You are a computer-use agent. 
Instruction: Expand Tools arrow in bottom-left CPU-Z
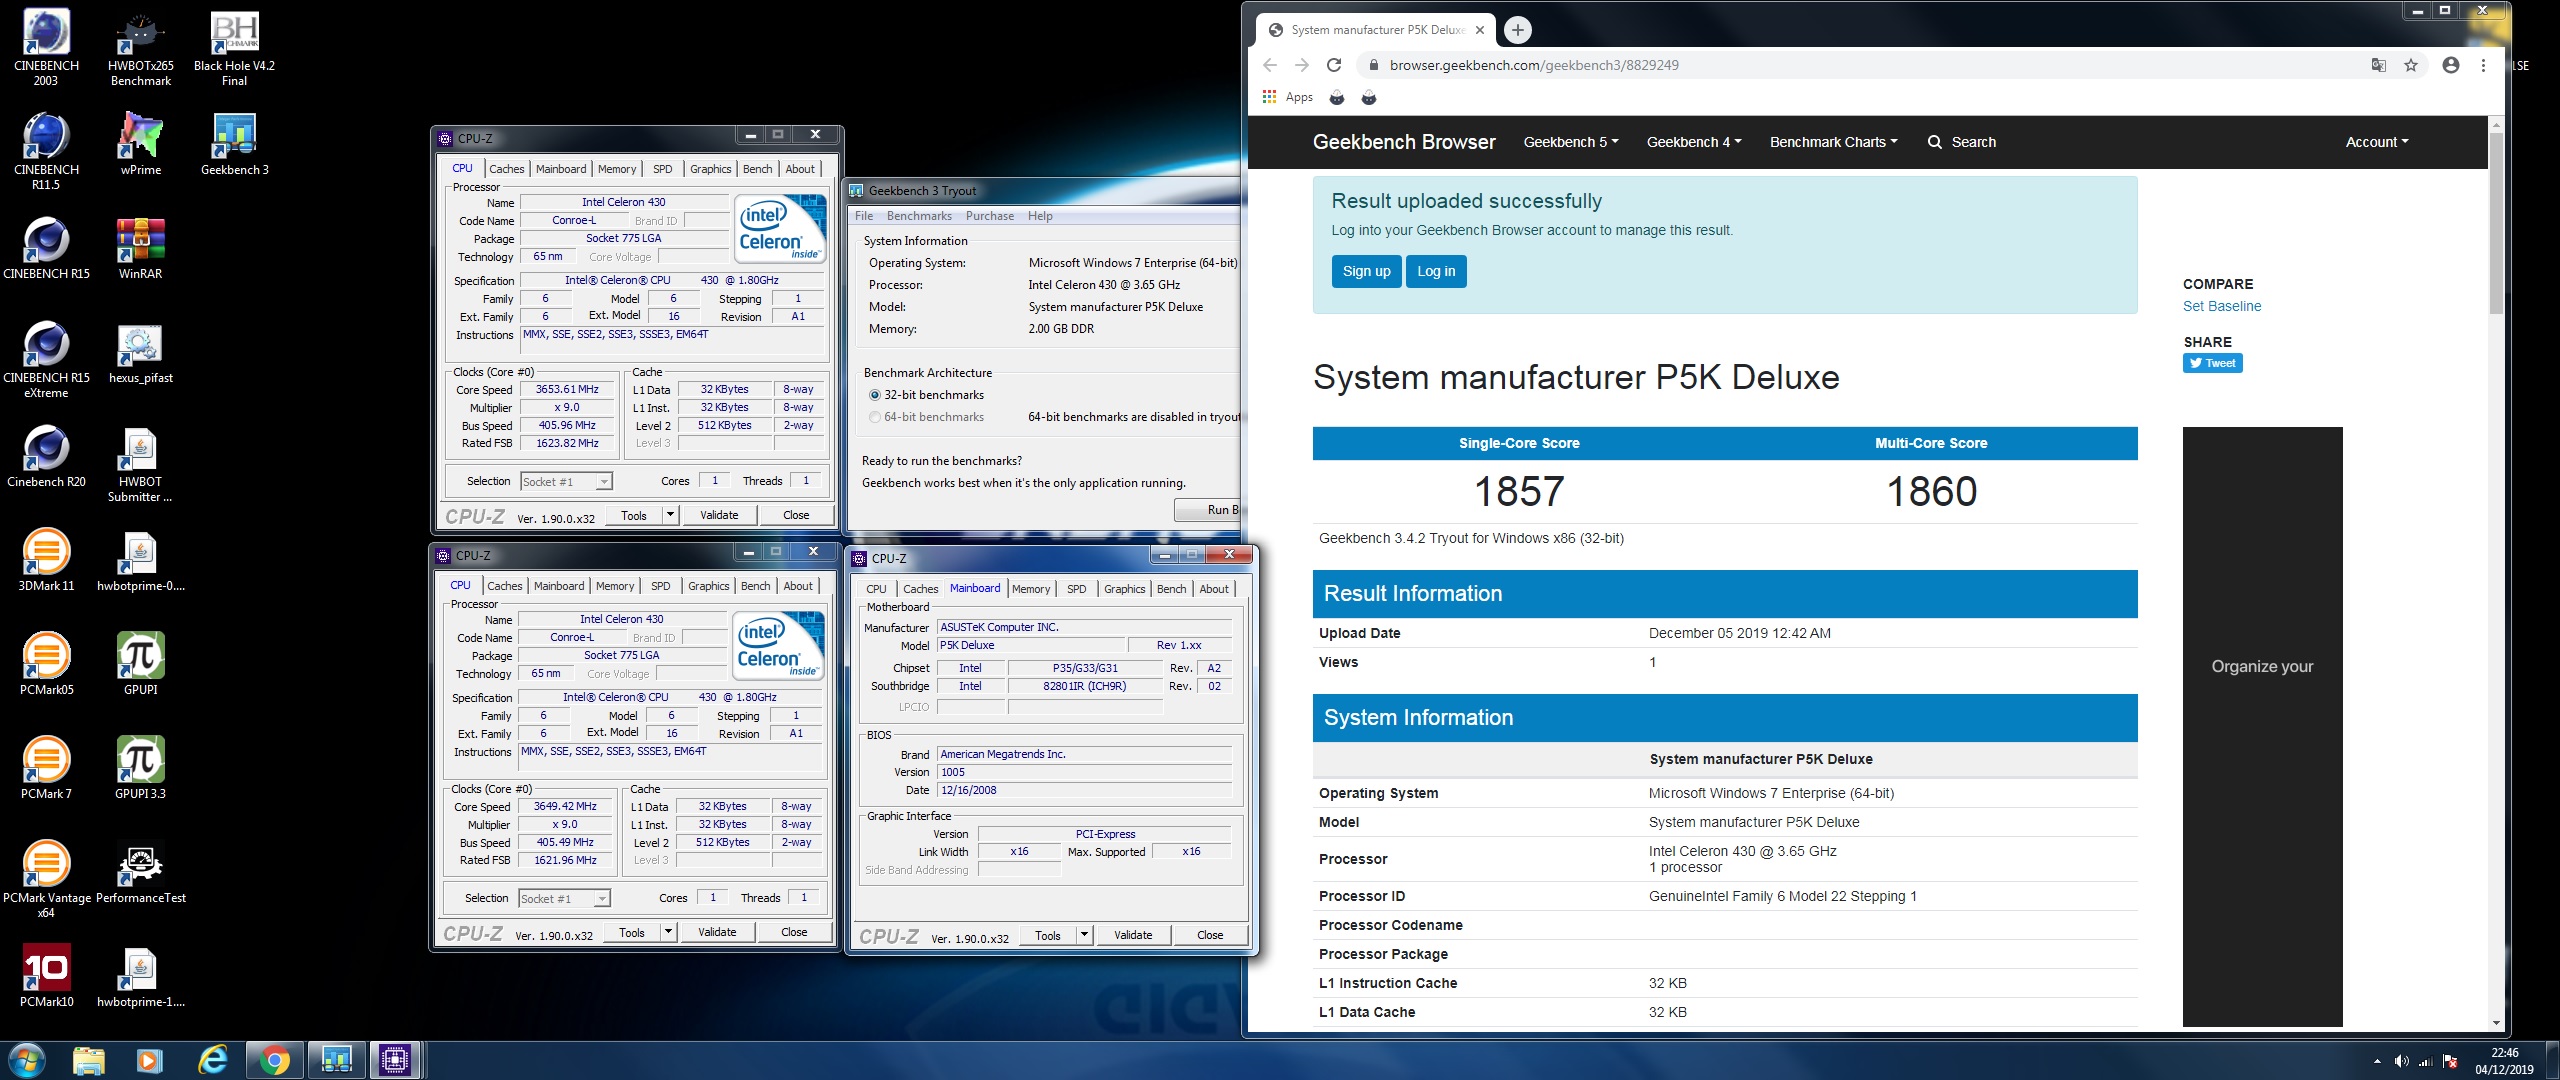click(668, 932)
